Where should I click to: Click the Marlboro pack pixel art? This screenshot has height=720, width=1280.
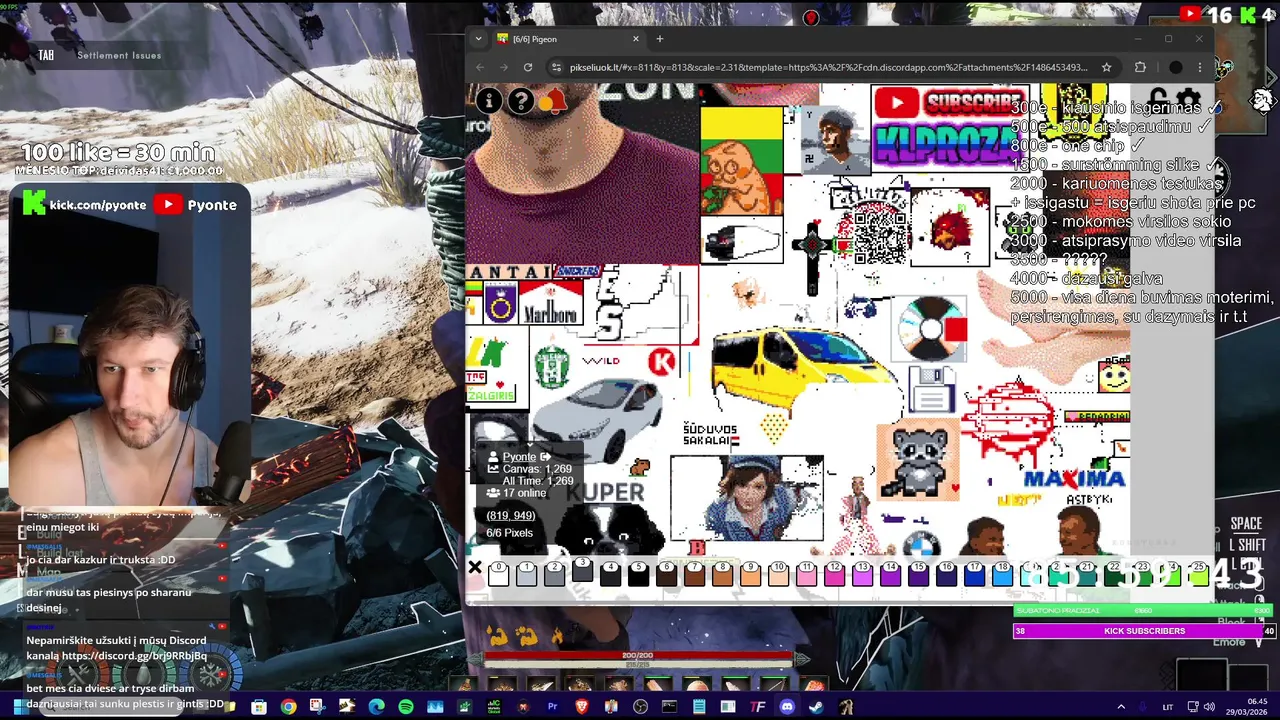[550, 305]
